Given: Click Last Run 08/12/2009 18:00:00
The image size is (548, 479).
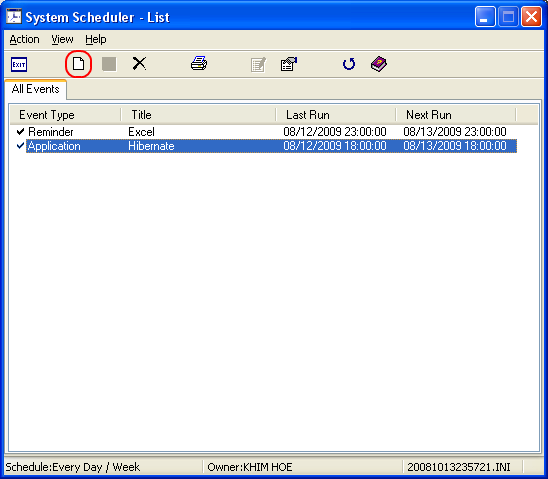Looking at the screenshot, I should coord(334,146).
